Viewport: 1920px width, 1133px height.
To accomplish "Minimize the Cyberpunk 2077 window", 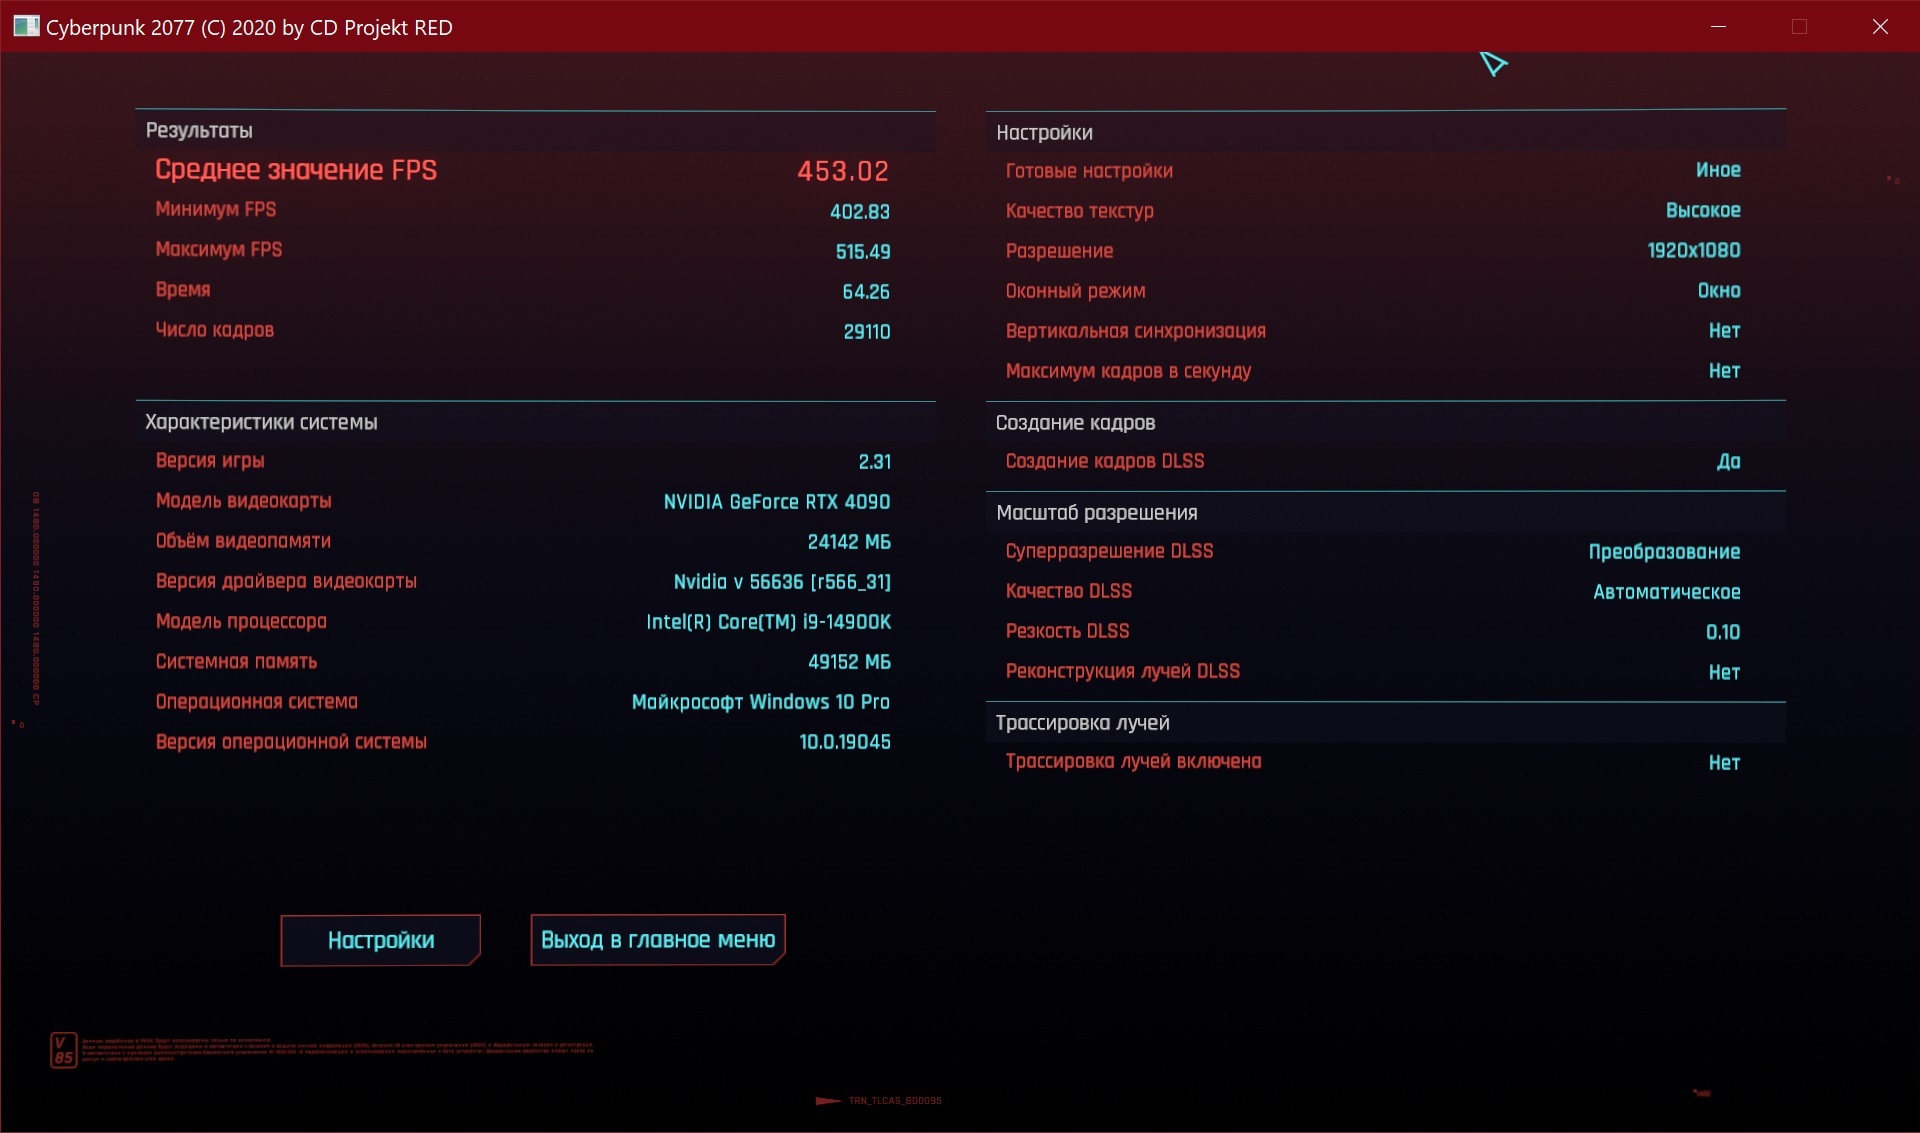I will pyautogui.click(x=1718, y=27).
